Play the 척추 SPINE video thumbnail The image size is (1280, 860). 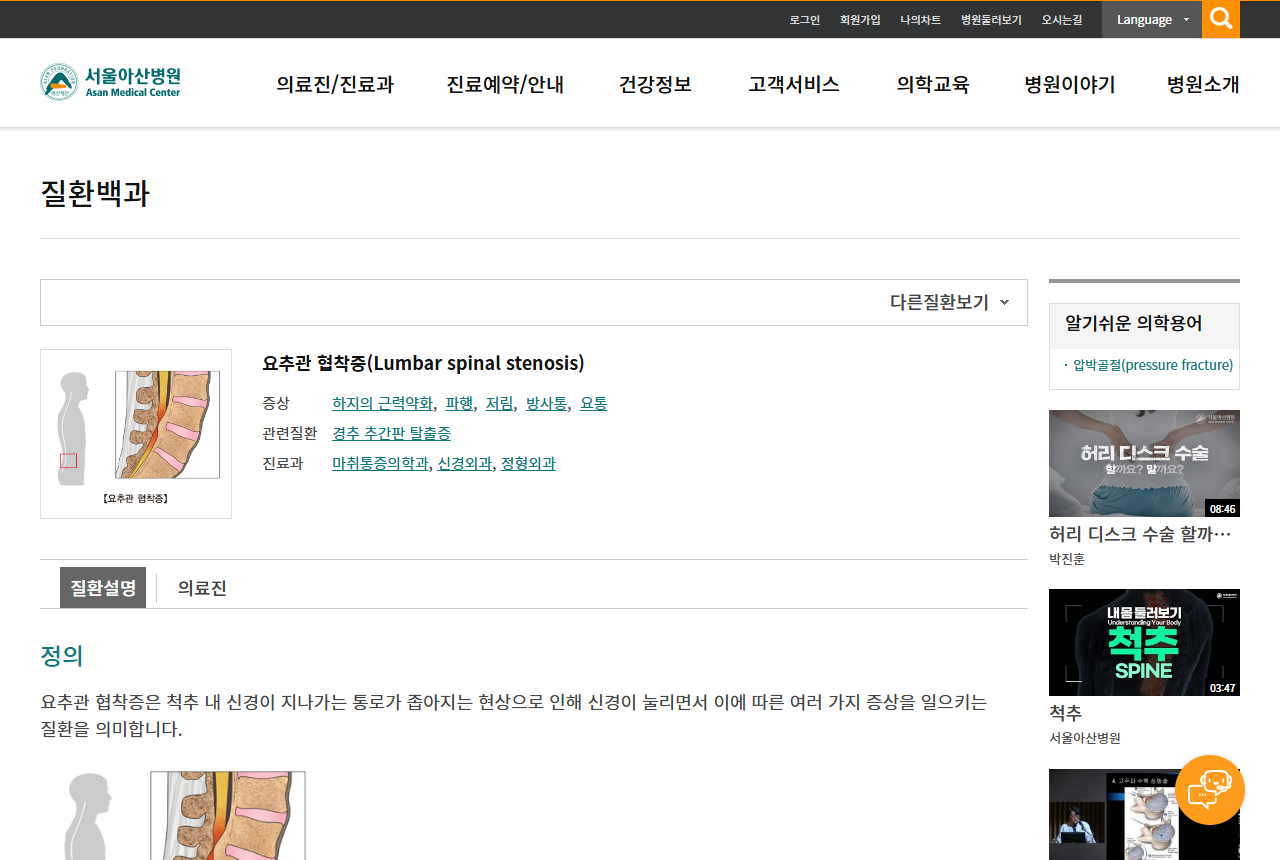(1144, 642)
